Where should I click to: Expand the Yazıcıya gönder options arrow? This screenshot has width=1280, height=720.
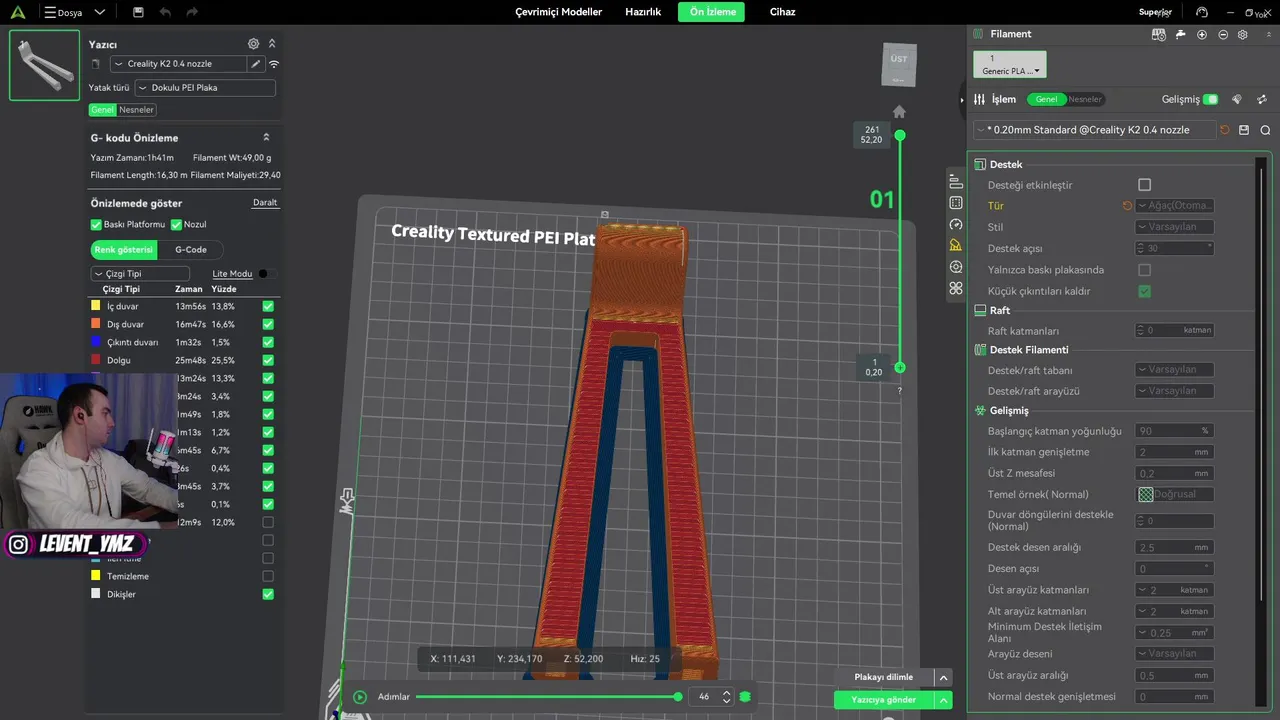coord(943,700)
